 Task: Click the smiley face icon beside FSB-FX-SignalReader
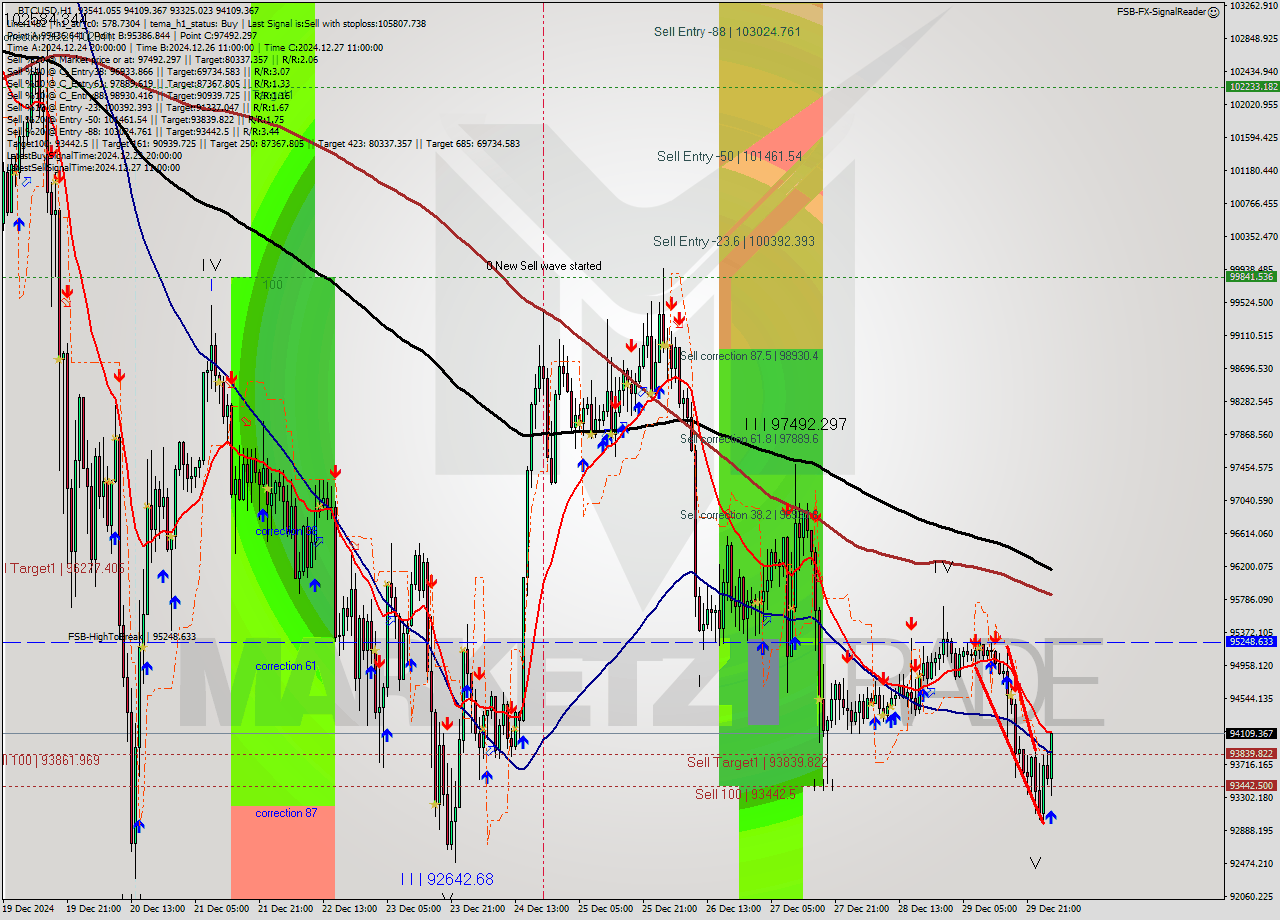(1213, 12)
